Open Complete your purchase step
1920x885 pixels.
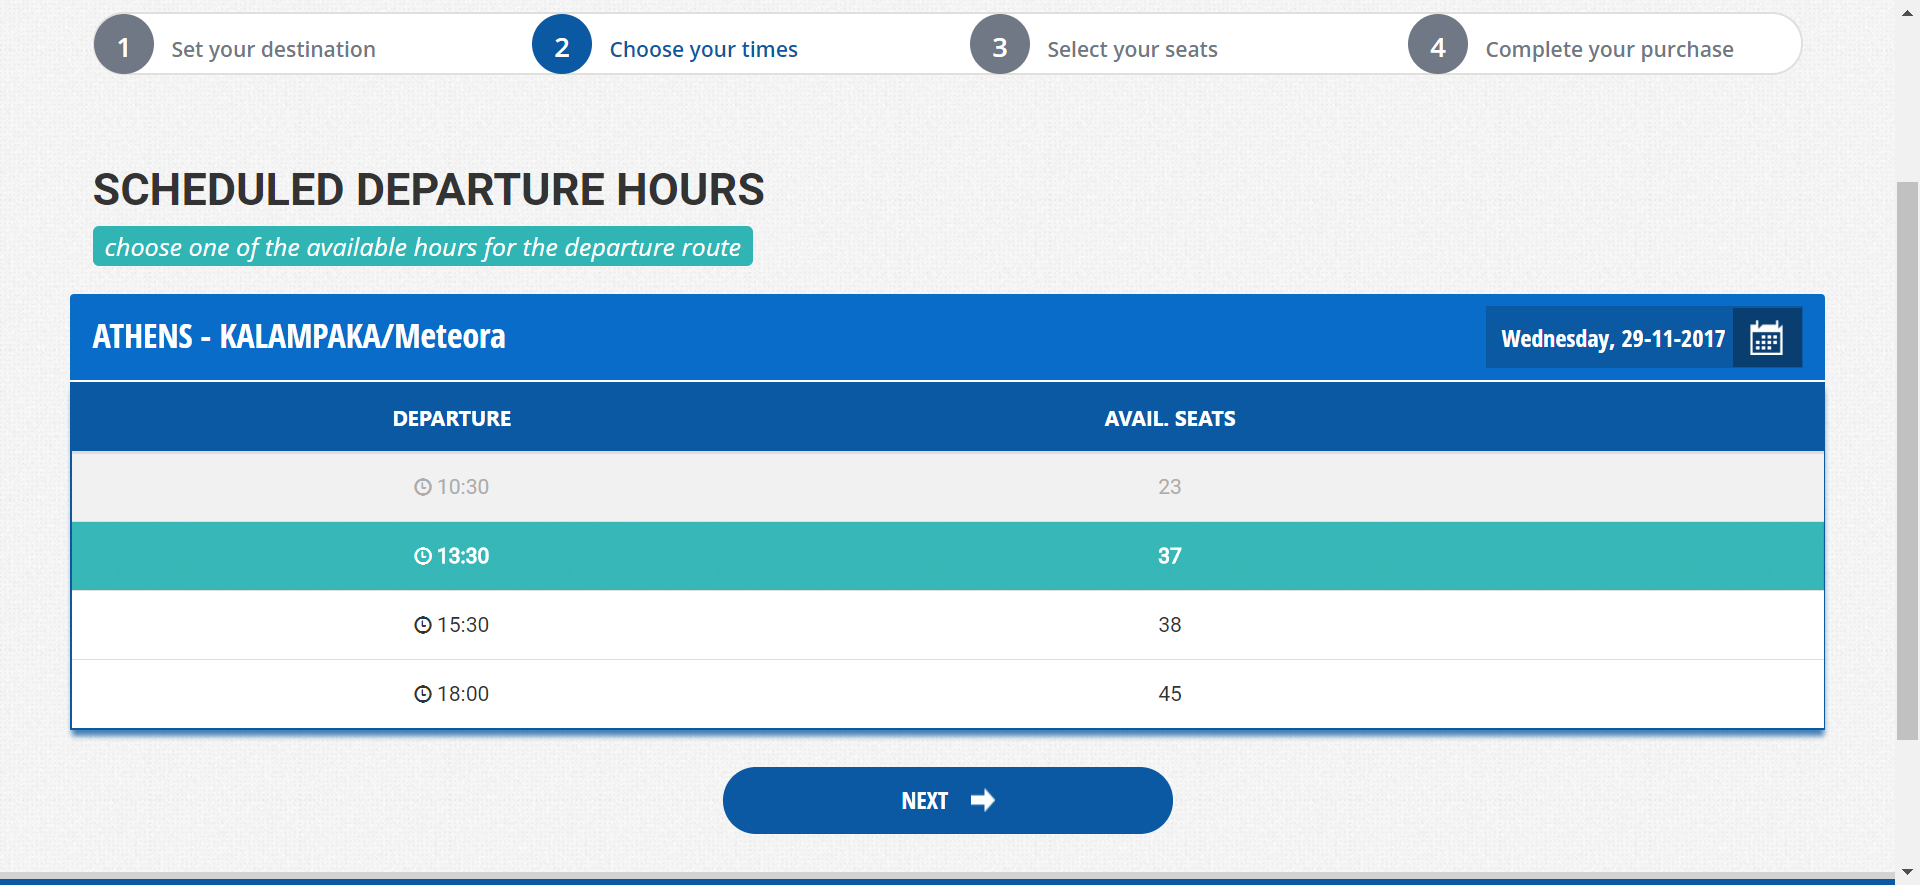pos(1609,49)
